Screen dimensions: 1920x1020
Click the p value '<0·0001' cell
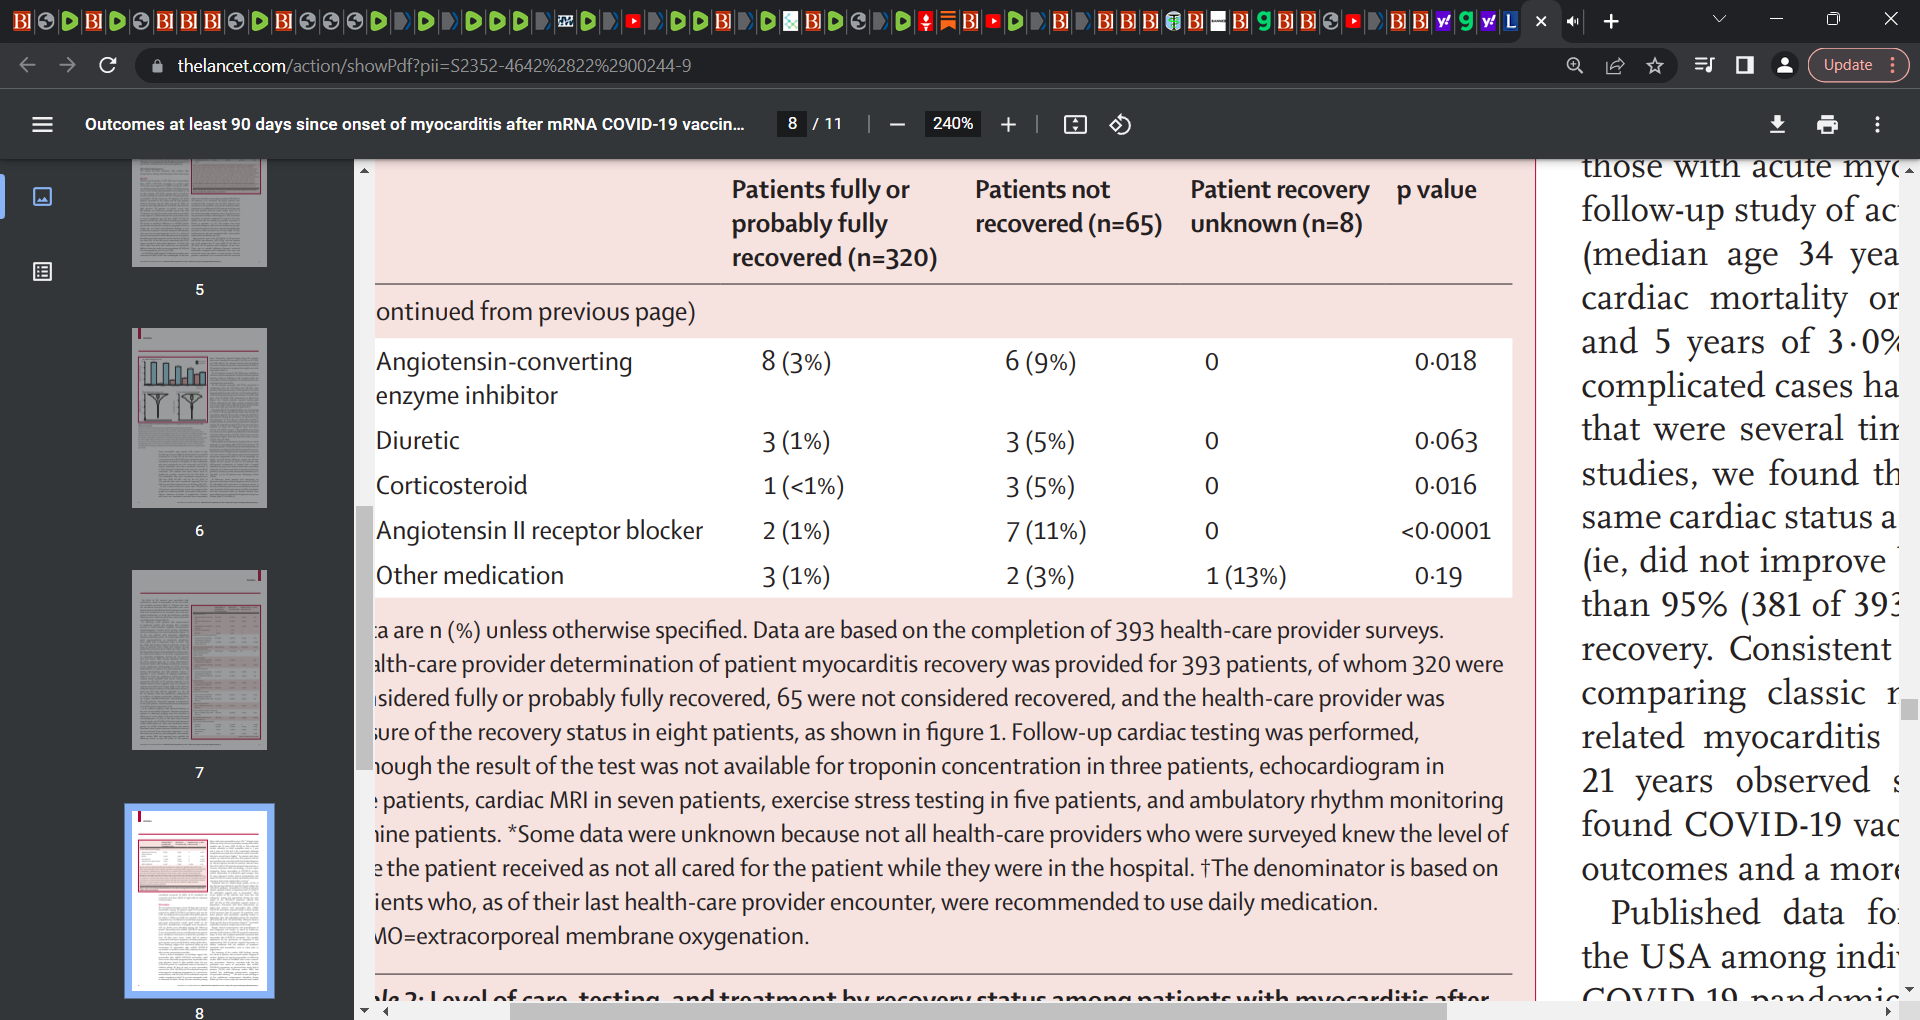1446,530
